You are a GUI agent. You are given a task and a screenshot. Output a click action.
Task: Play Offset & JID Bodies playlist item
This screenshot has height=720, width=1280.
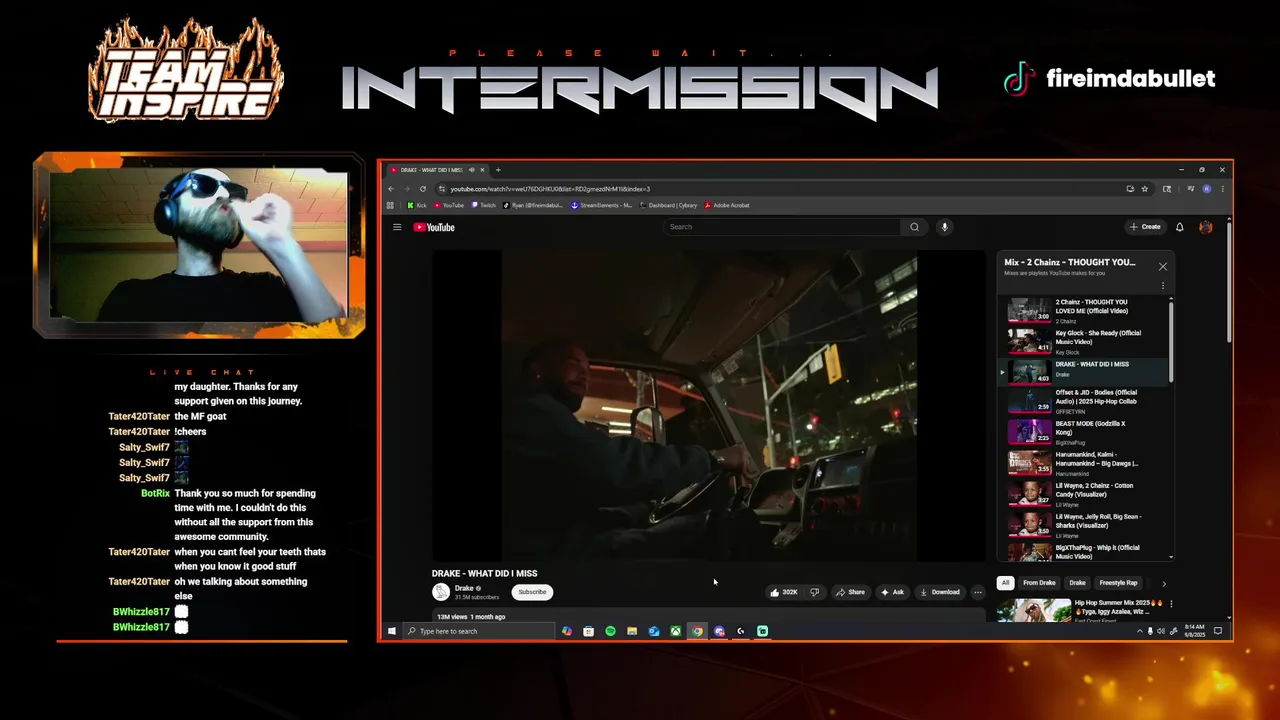coord(1084,401)
